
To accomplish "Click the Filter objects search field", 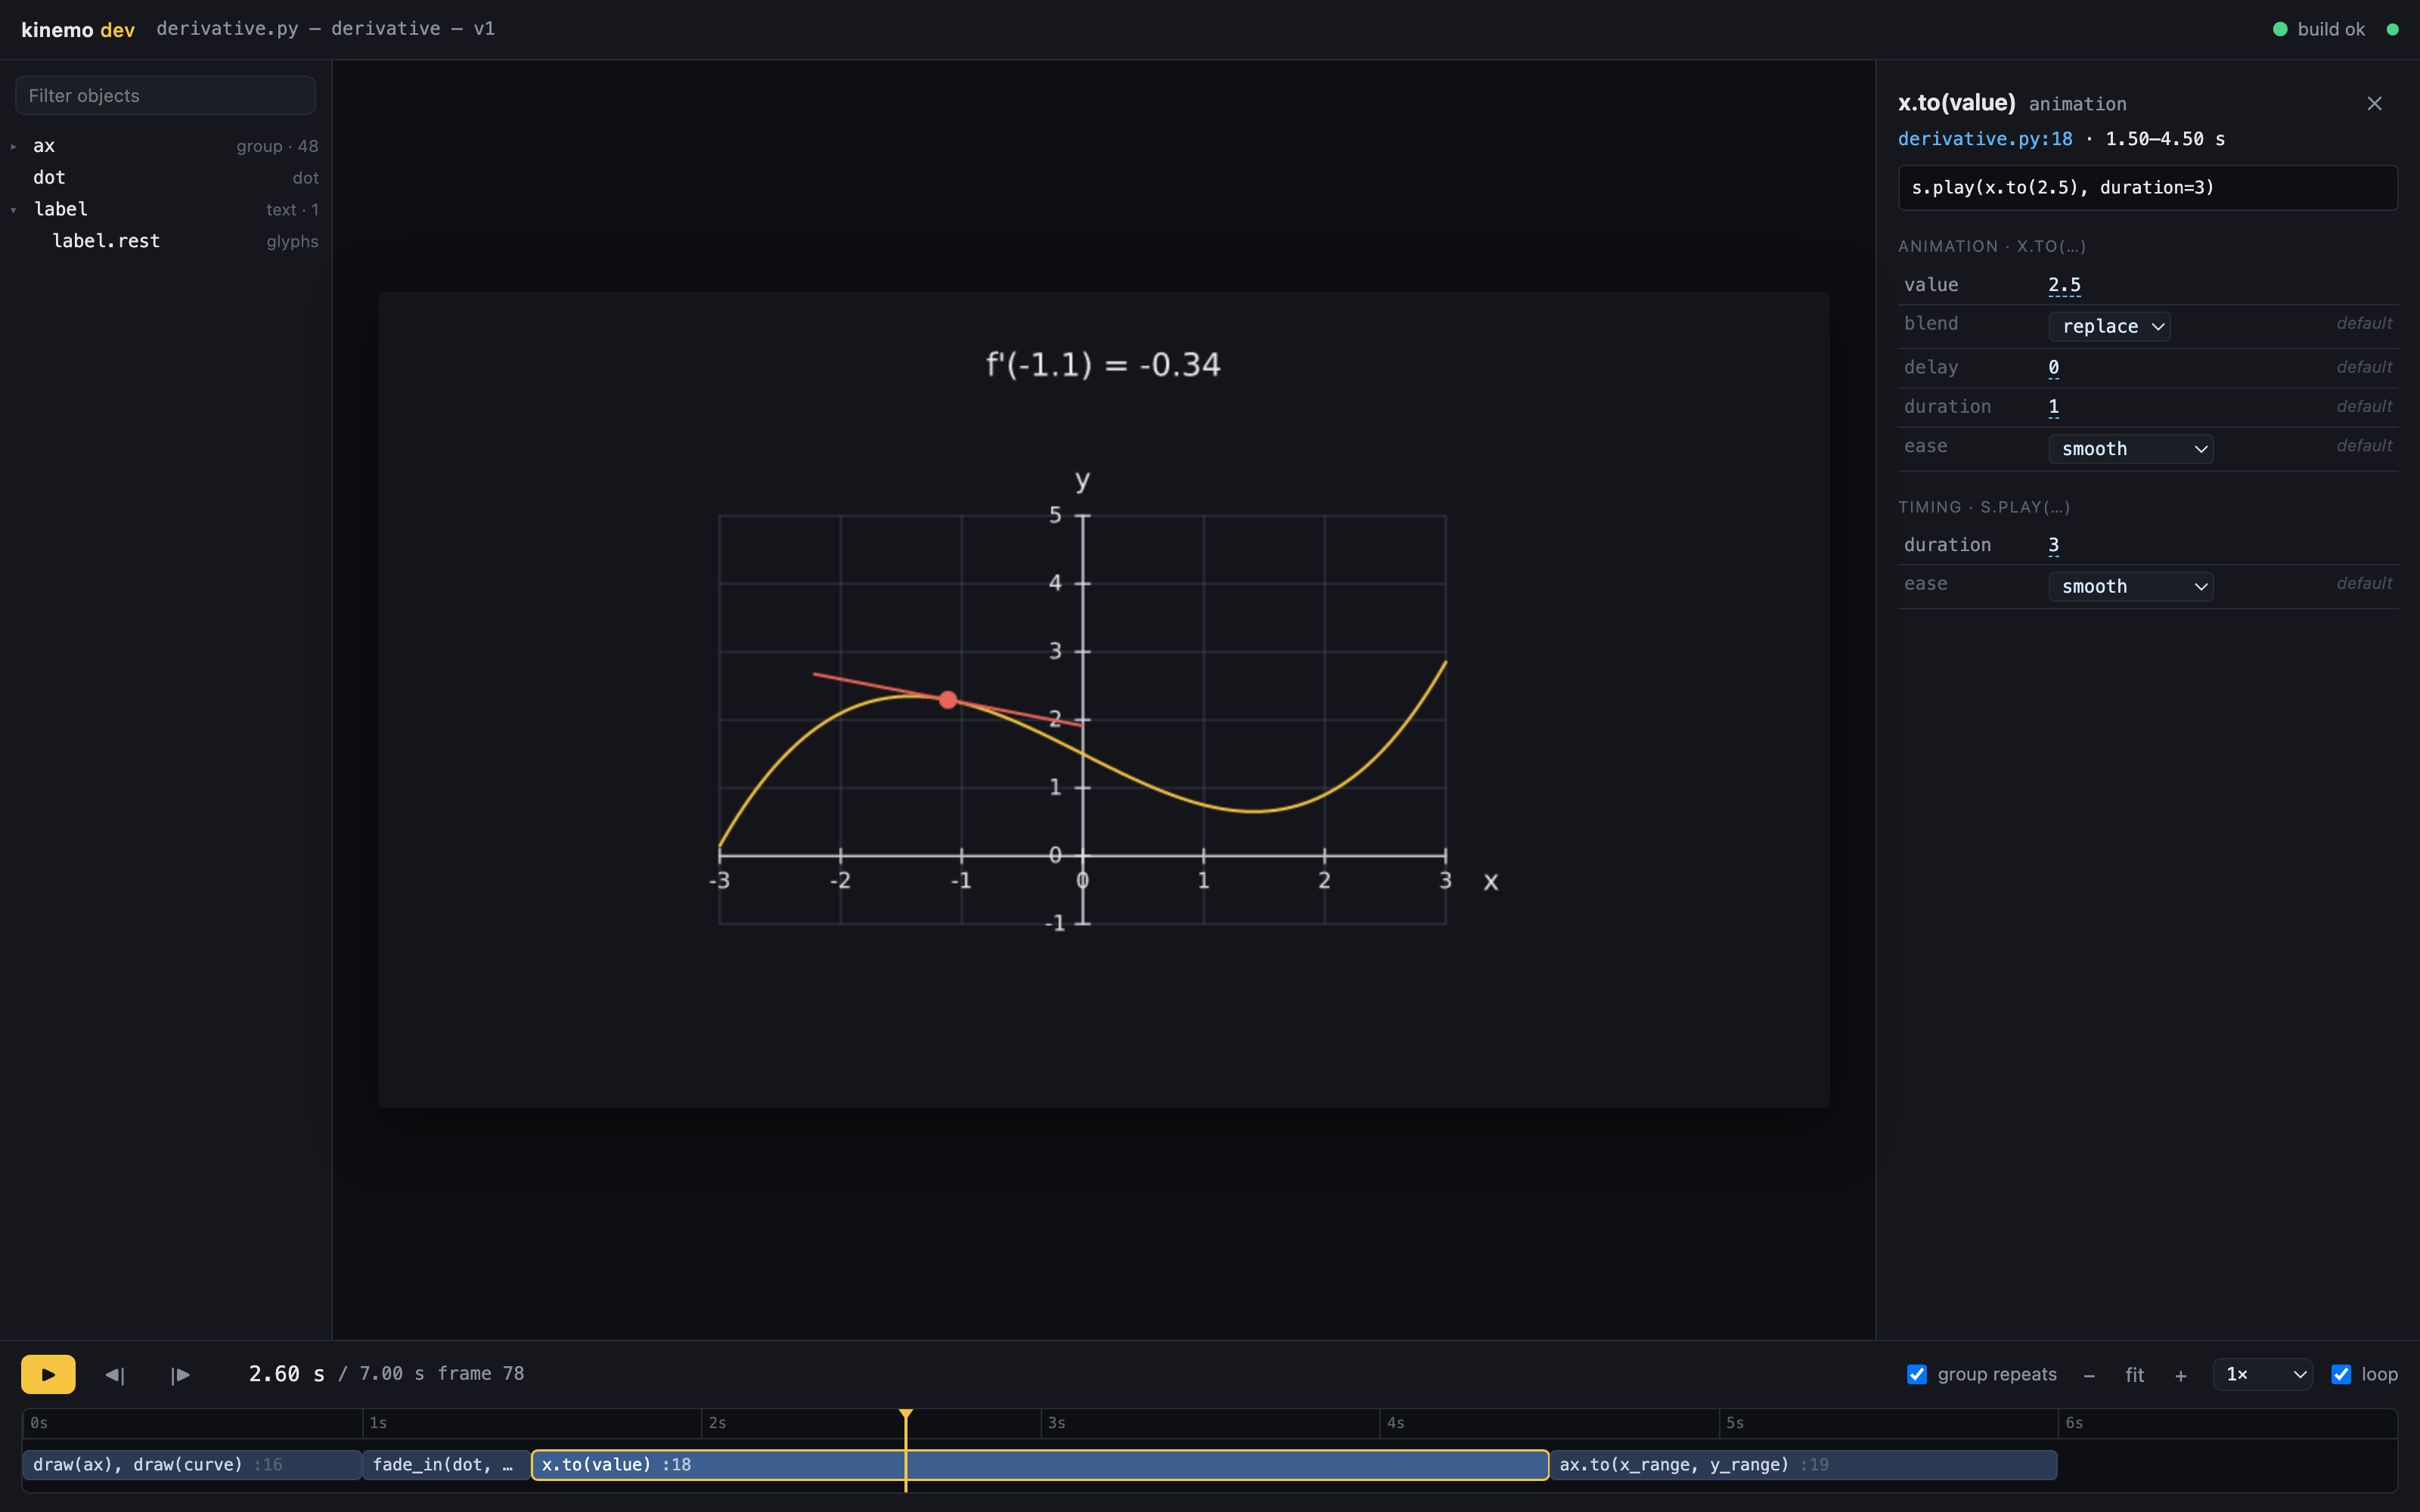I will tap(166, 96).
